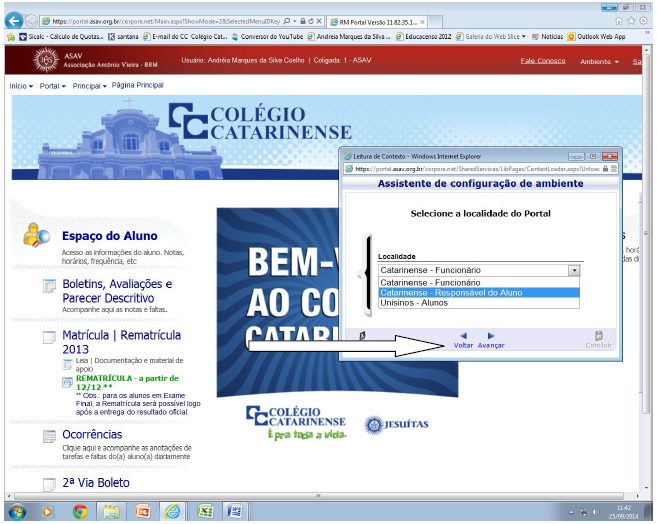Image resolution: width=657 pixels, height=524 pixels.
Task: Click the Espaço do Aluno user icon
Action: point(36,235)
